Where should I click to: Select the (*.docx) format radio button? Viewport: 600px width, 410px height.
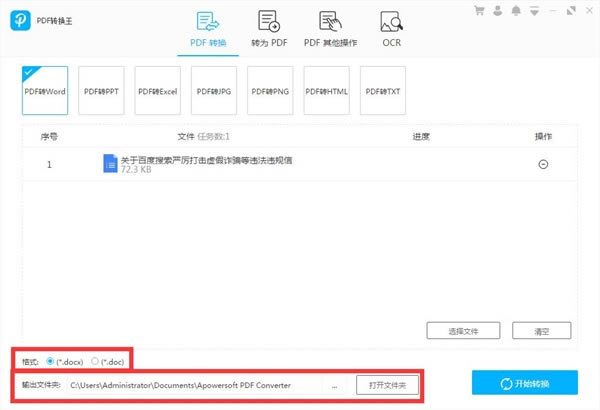[50, 361]
